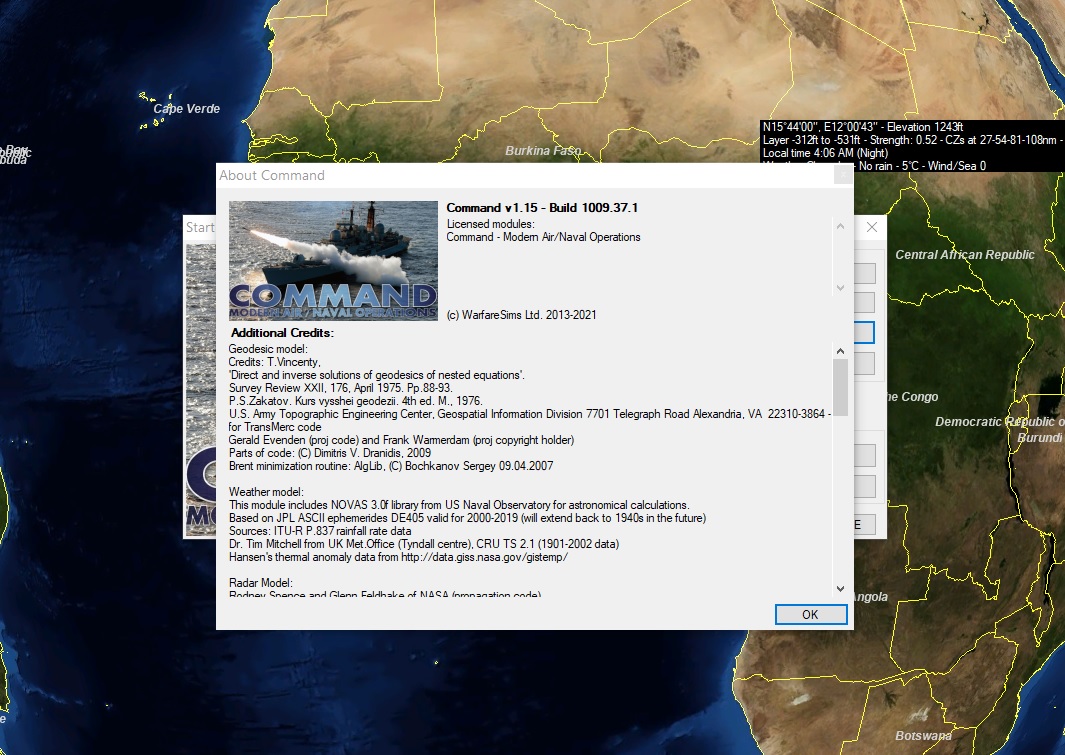1065x755 pixels.
Task: Click Botswana label on map
Action: point(923,735)
